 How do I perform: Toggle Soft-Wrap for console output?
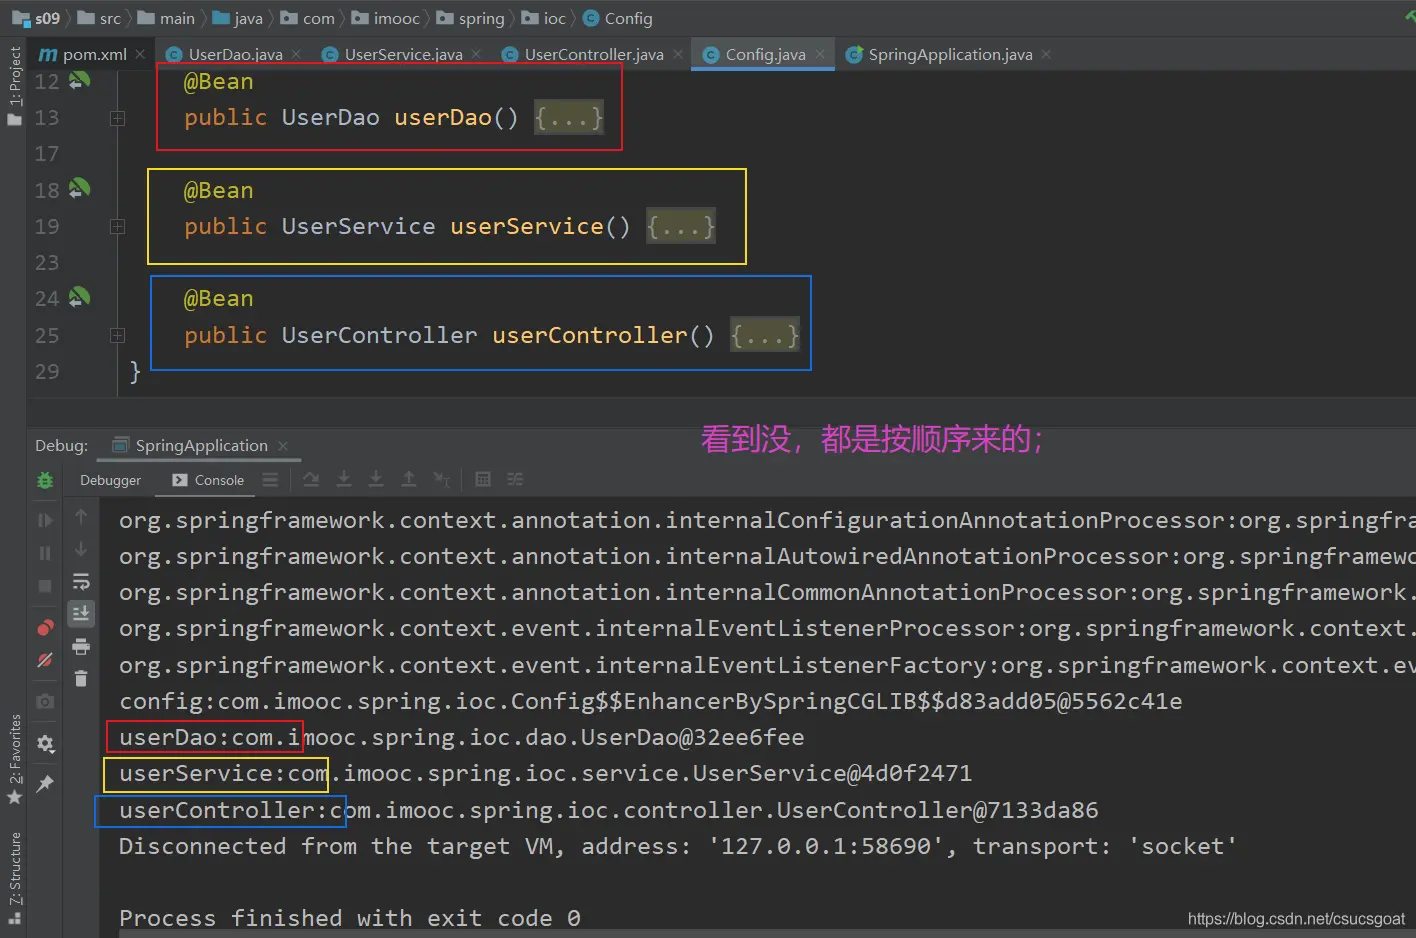pos(81,582)
